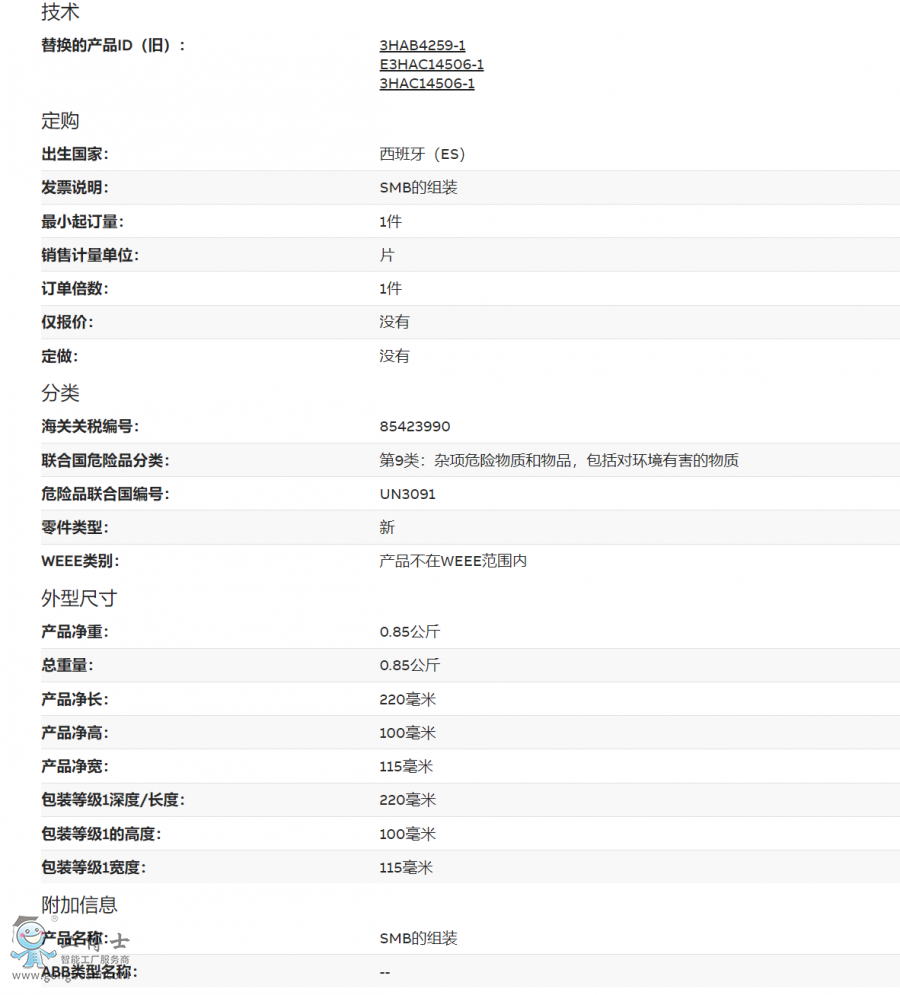Click the 产品净重 field label
This screenshot has height=995, width=900.
[x=75, y=632]
